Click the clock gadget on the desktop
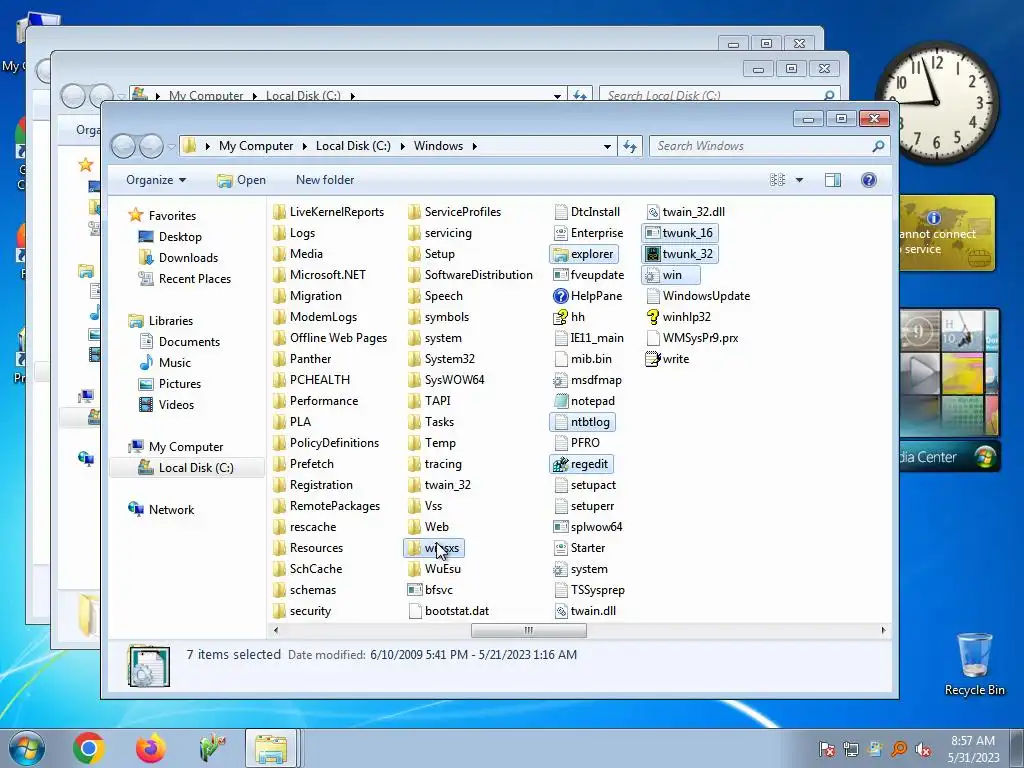 936,103
